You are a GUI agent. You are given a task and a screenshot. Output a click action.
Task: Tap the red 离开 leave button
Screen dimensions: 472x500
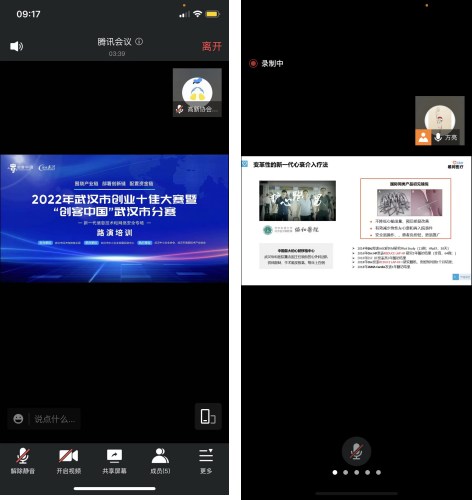[211, 46]
